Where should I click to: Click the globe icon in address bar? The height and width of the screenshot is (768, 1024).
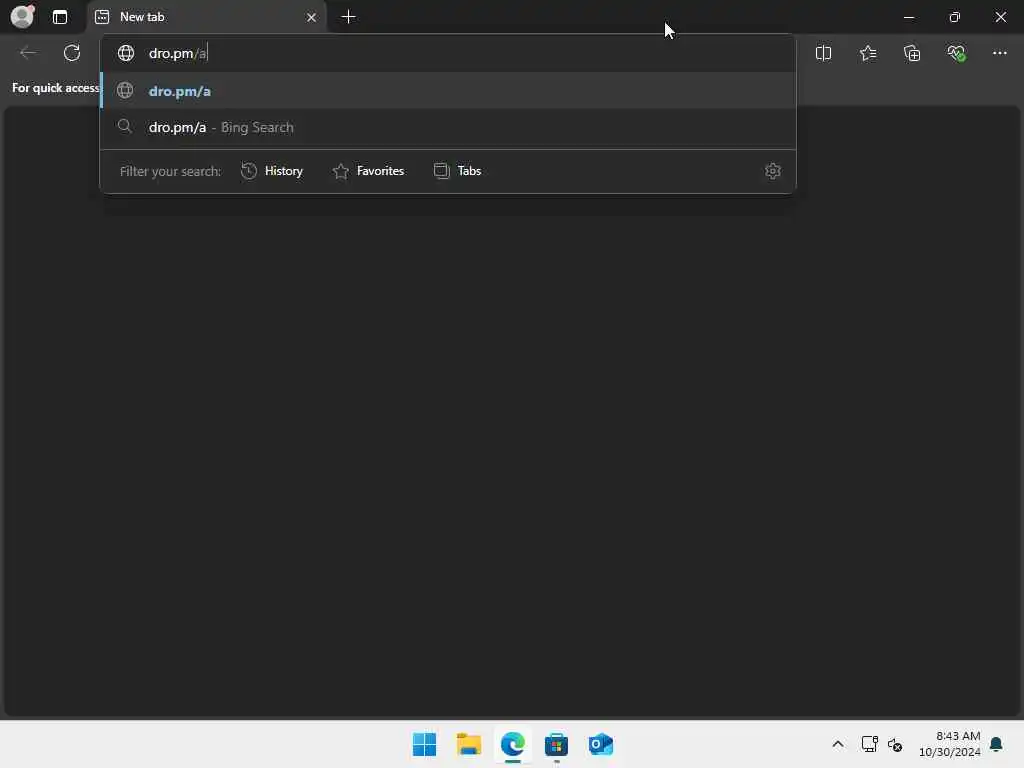pos(126,53)
